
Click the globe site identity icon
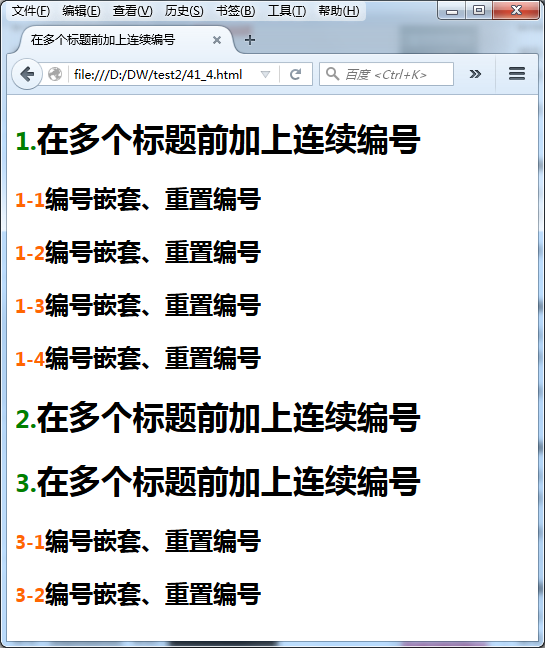coord(55,75)
